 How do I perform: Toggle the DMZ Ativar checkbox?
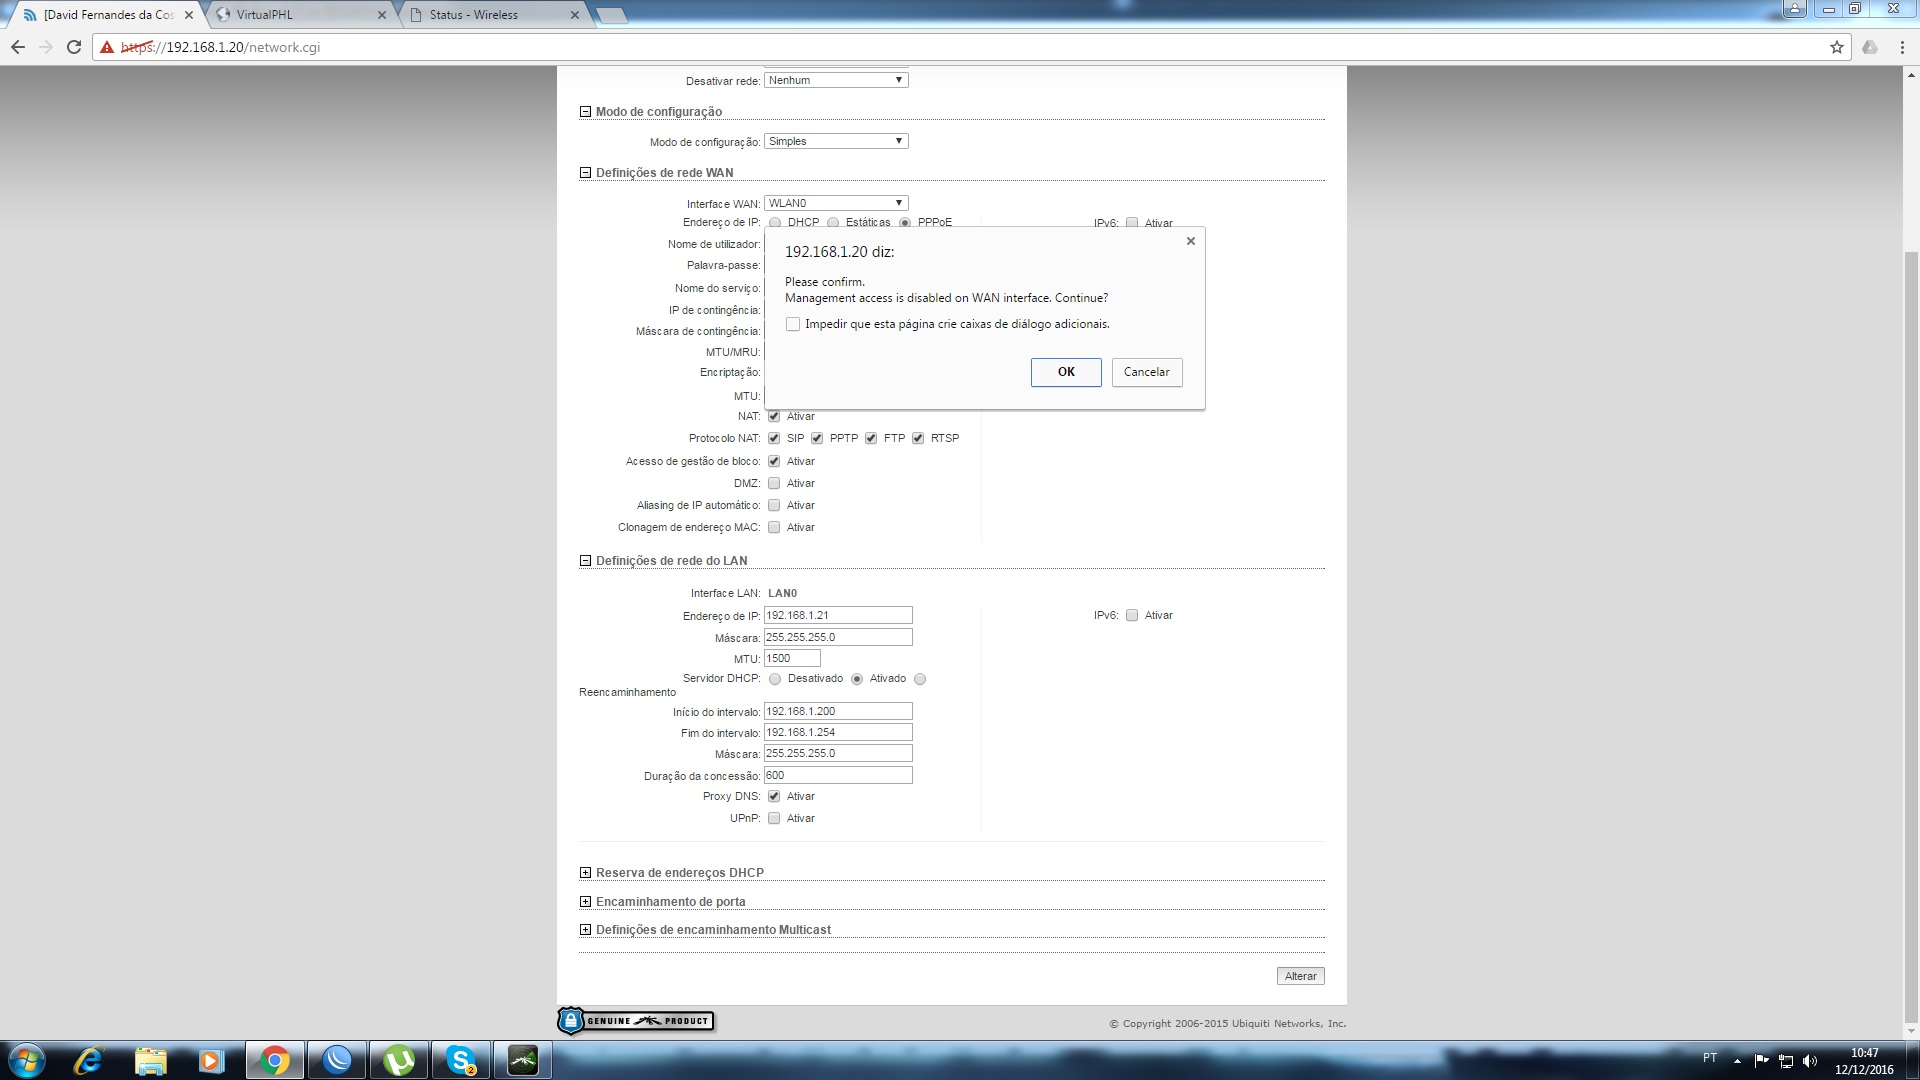pyautogui.click(x=774, y=483)
